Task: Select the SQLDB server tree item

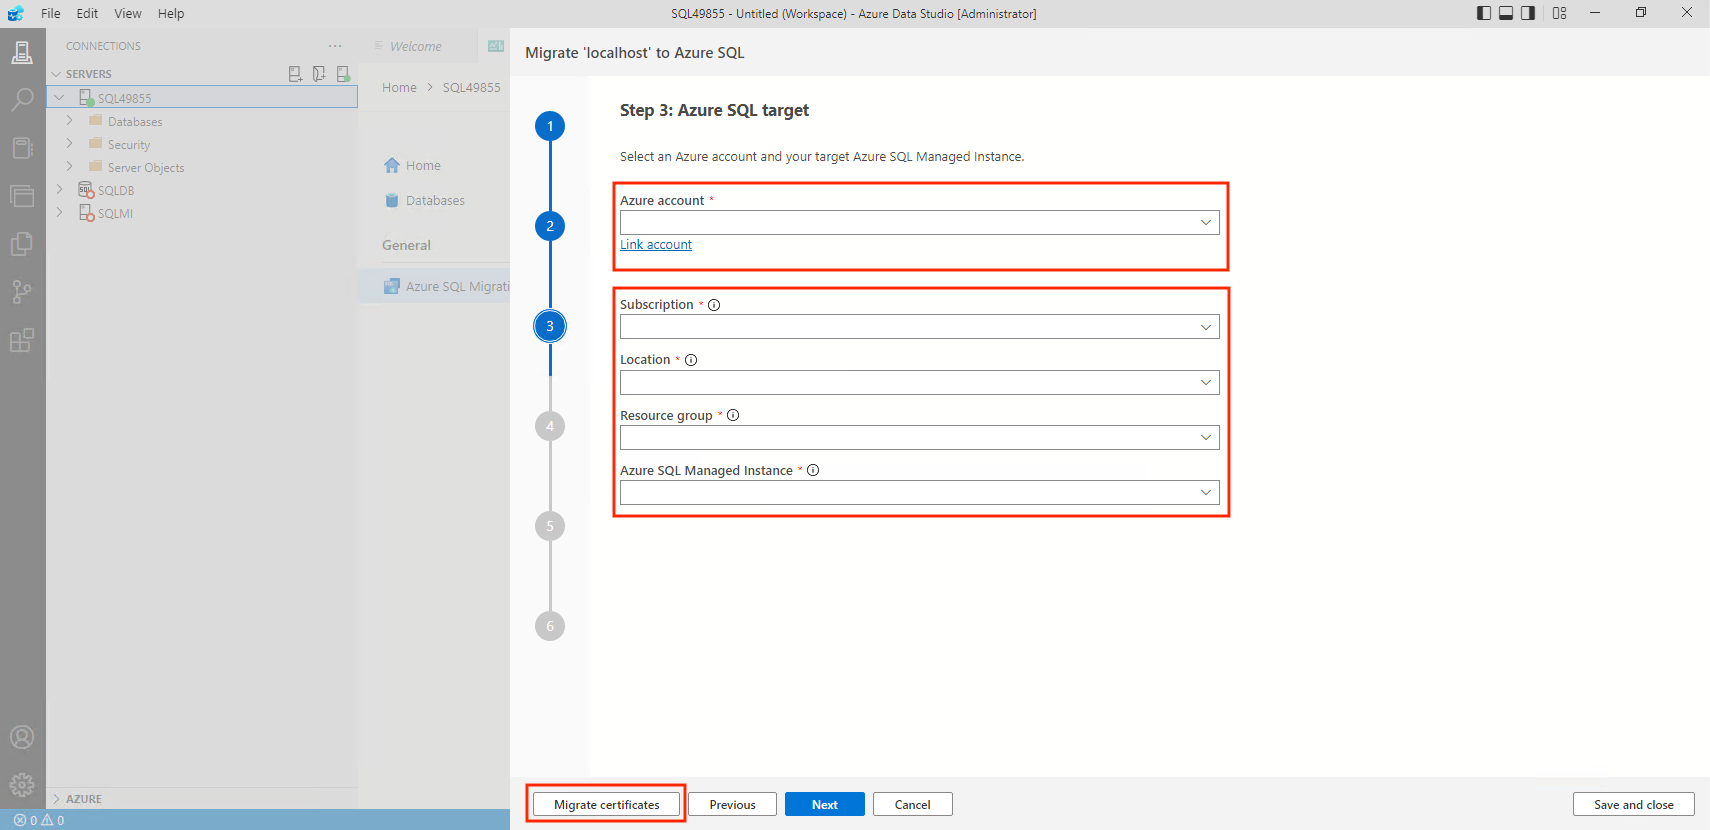Action: [203, 190]
